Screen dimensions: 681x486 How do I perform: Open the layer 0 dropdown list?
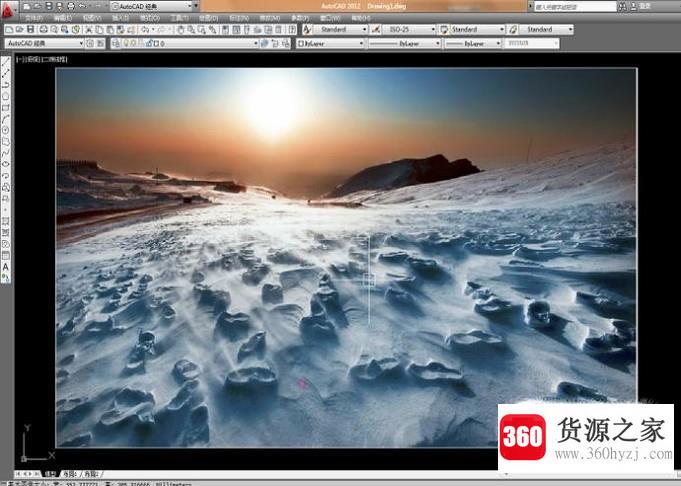click(256, 43)
